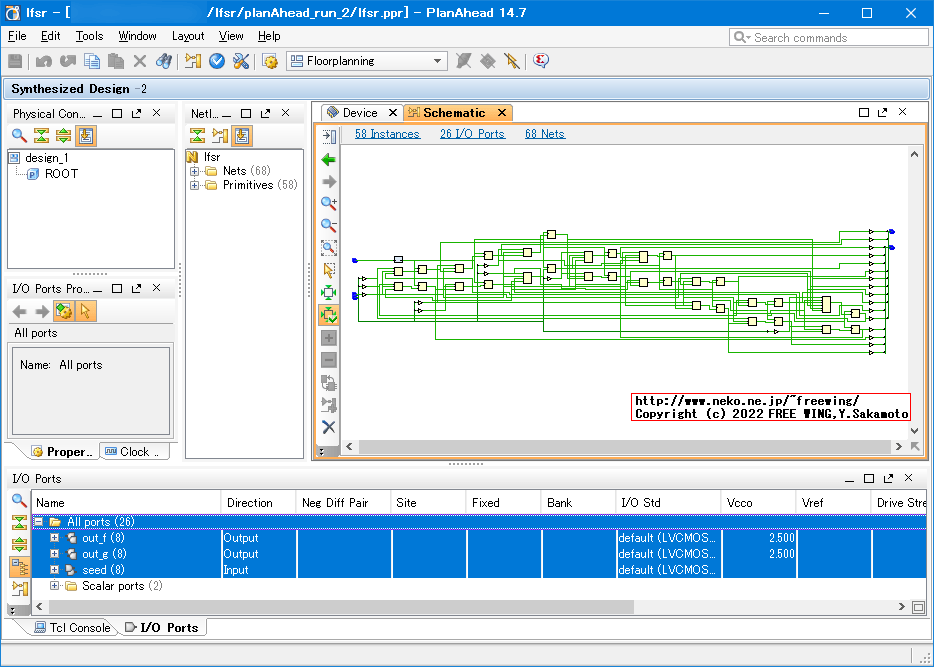This screenshot has height=667, width=934.
Task: Click the Copy icon in main toolbar
Action: 92,61
